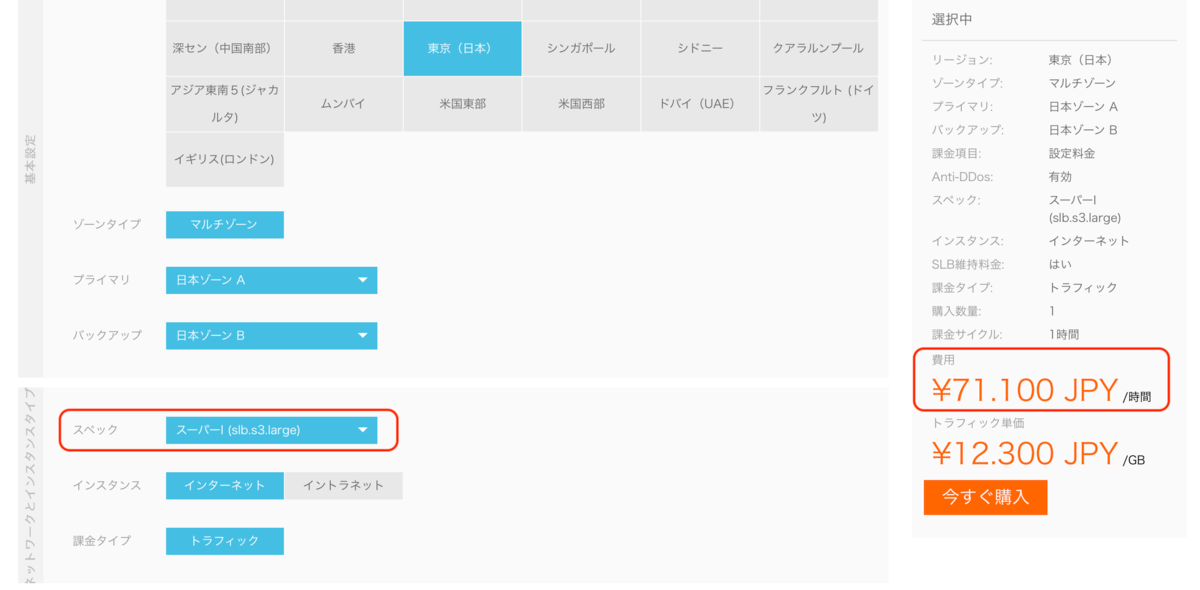Screen dimensions: 1200x590
Task: Select the ムンバイ region
Action: [344, 103]
